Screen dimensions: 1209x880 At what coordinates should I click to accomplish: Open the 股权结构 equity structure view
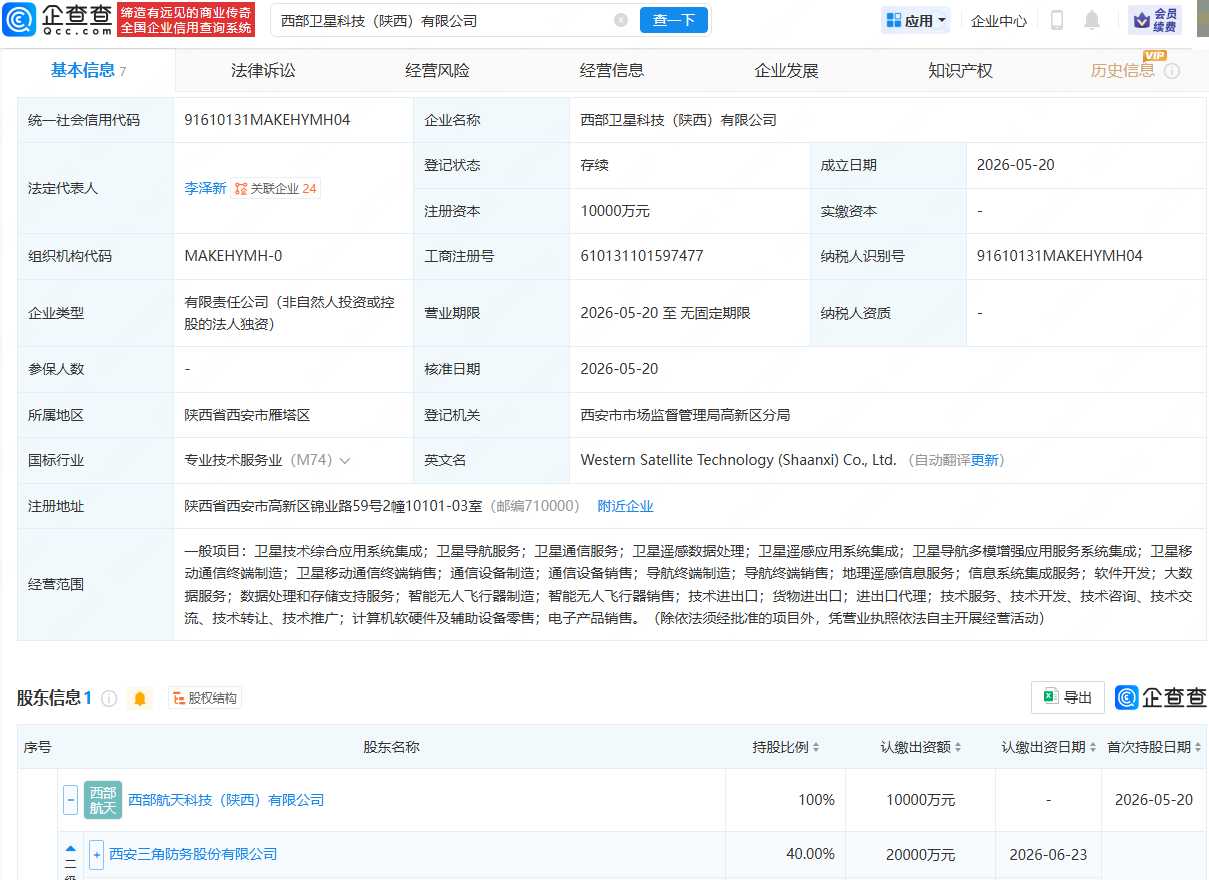click(x=205, y=698)
